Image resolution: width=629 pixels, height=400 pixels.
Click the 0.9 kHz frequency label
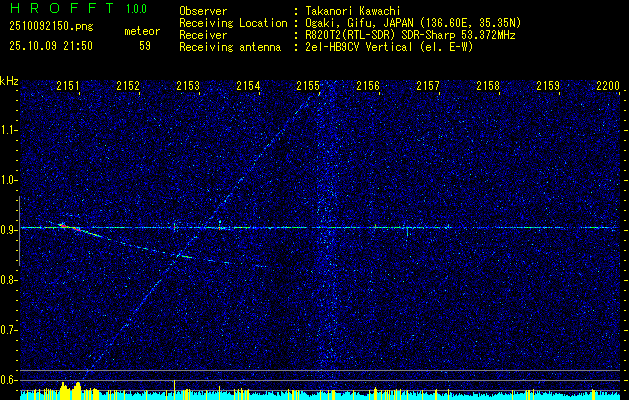point(9,230)
